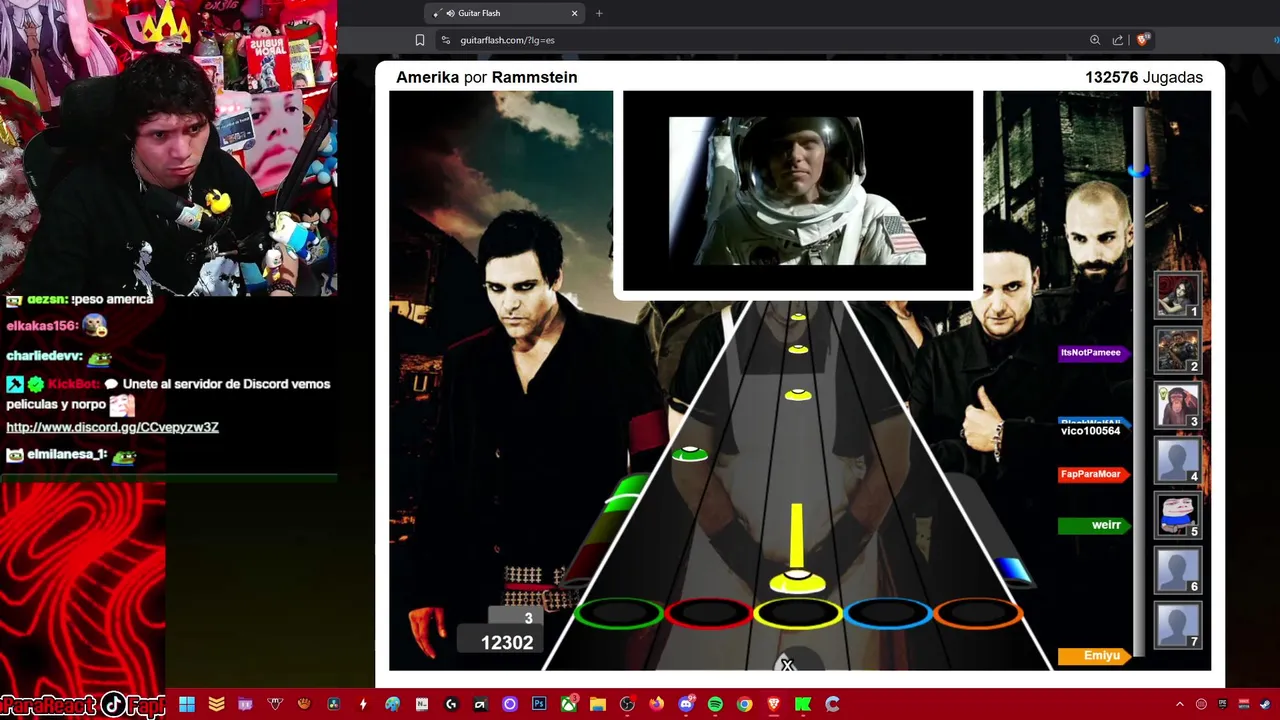Open the Twitch app in taskbar
The height and width of the screenshot is (720, 1280).
(x=245, y=704)
